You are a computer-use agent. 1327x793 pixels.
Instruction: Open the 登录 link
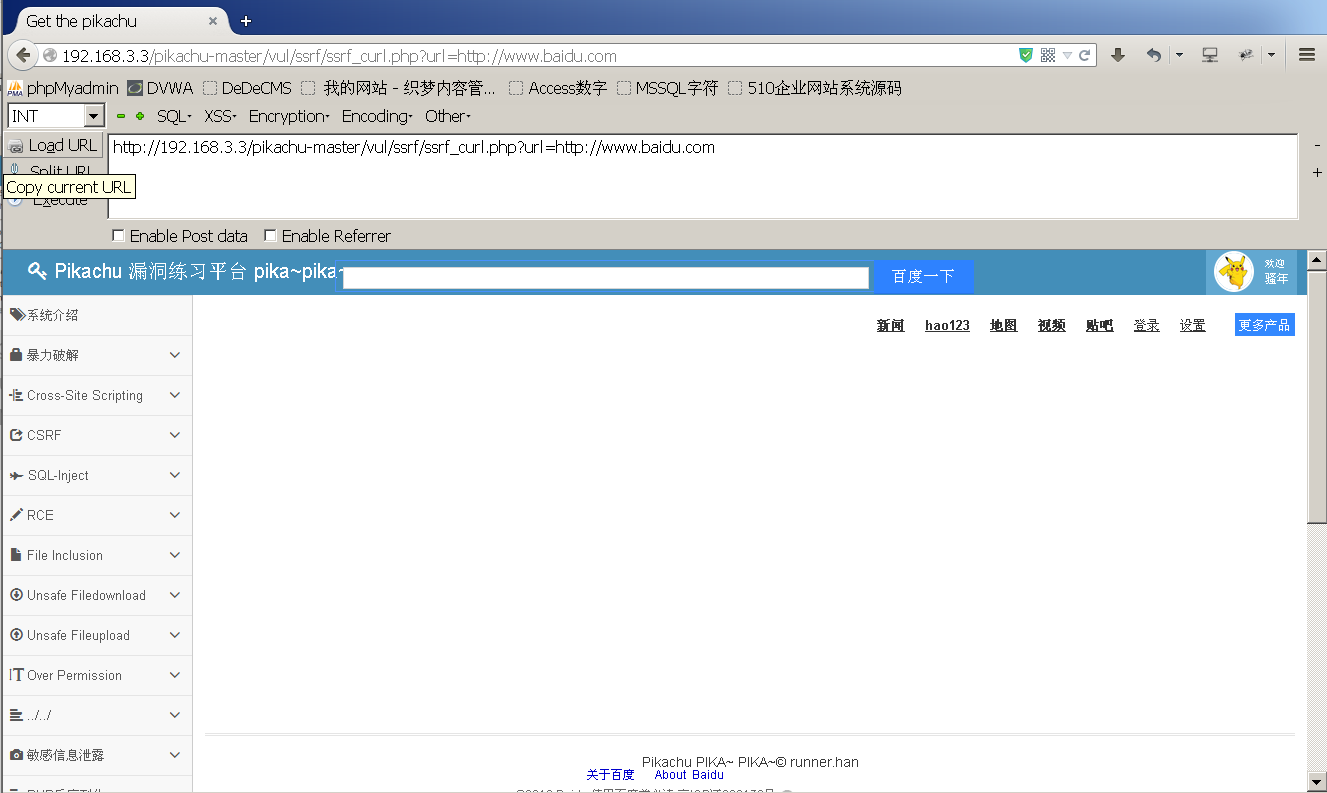(1146, 325)
